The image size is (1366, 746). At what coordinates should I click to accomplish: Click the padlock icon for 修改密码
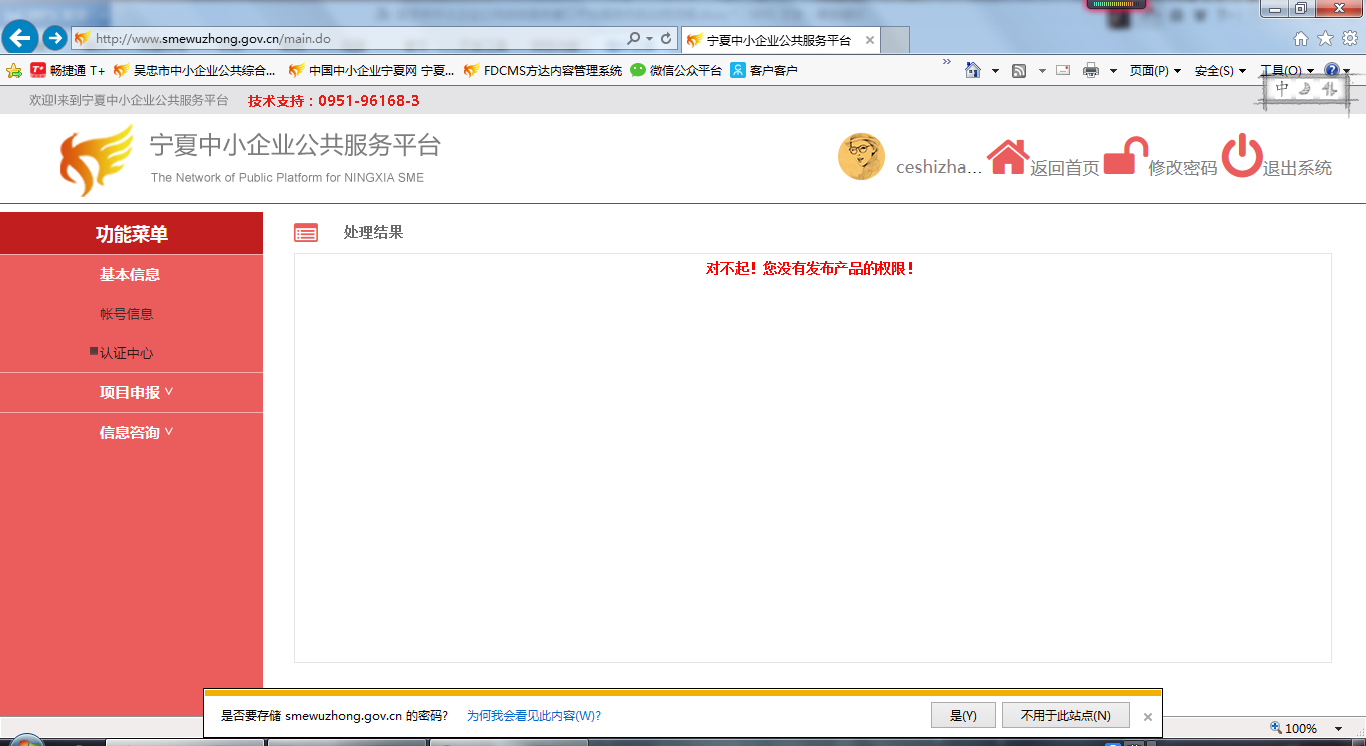tap(1124, 157)
